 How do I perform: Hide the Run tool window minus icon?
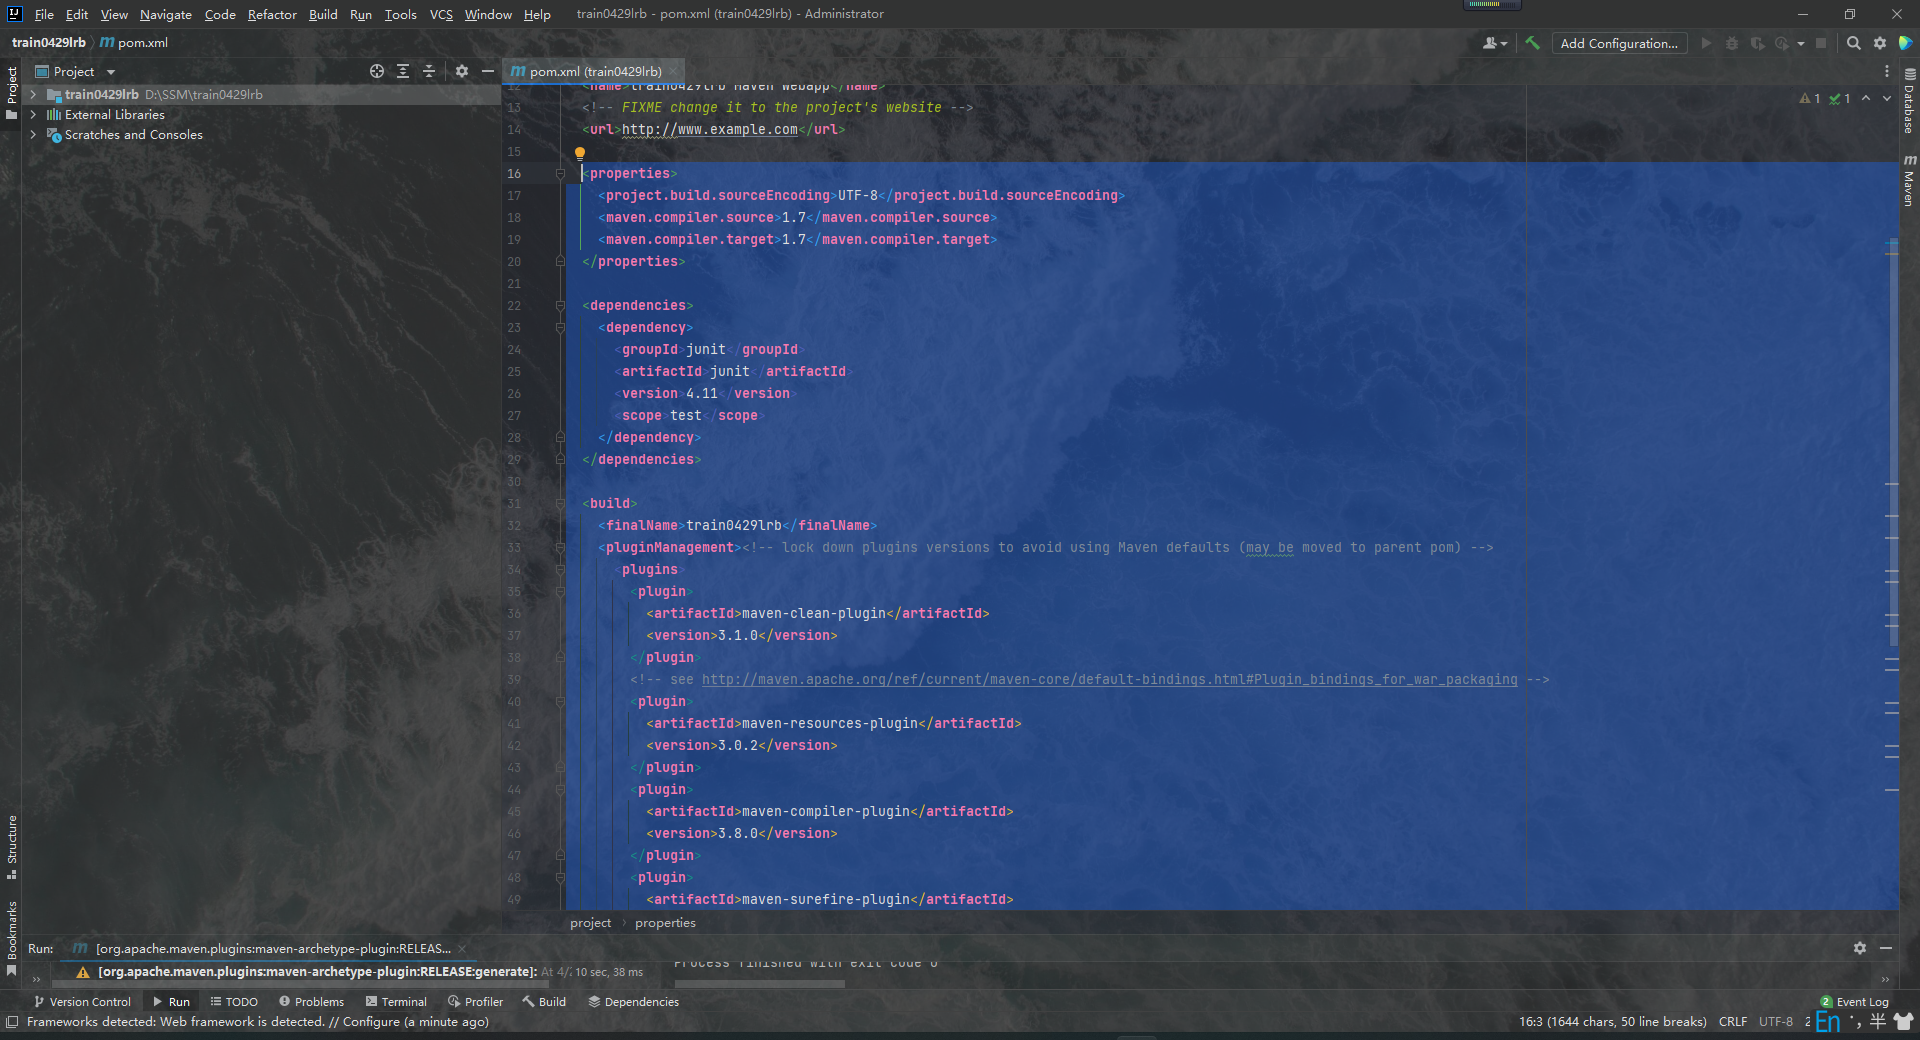1886,948
